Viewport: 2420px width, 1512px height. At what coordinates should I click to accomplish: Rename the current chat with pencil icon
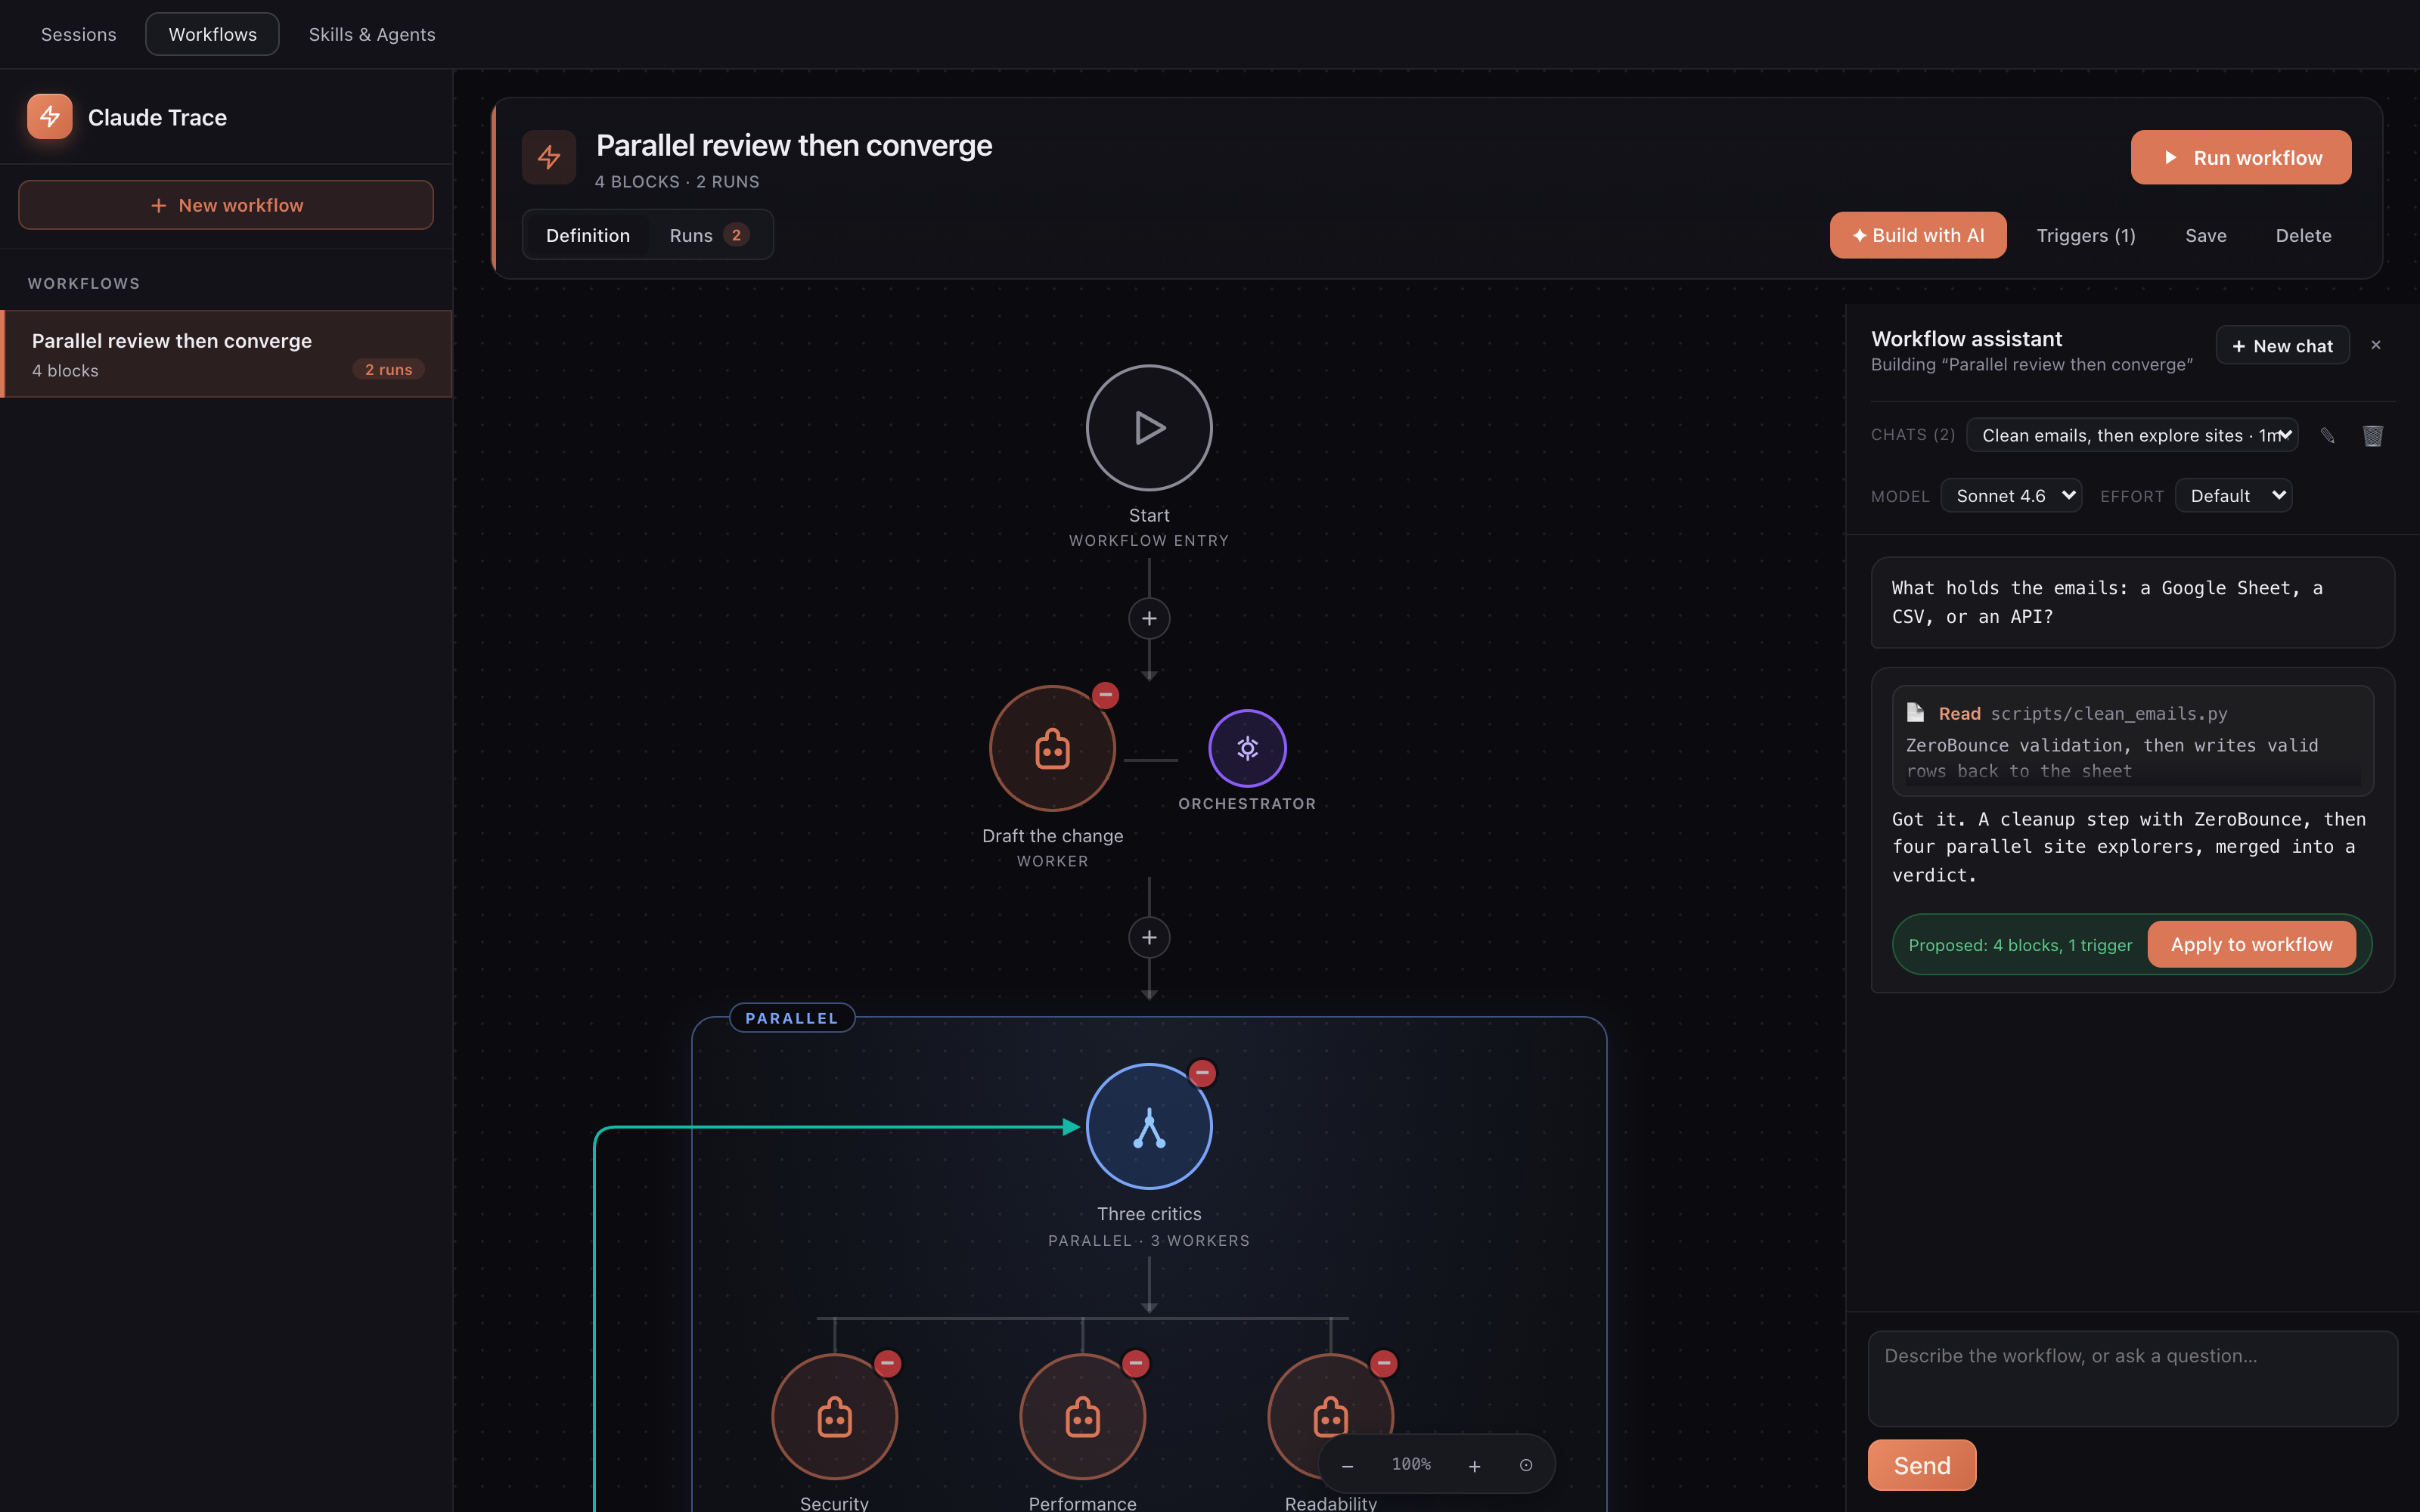(2327, 435)
